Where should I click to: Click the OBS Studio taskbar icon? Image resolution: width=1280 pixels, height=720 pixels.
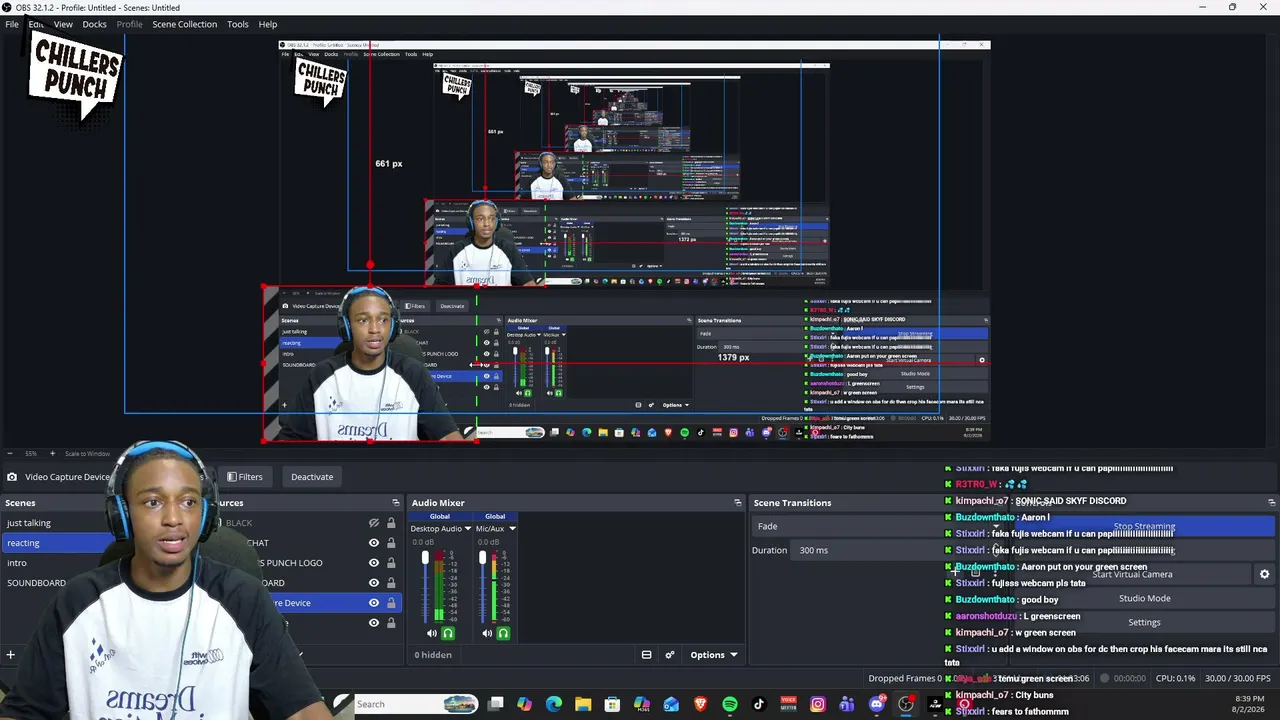click(x=906, y=704)
